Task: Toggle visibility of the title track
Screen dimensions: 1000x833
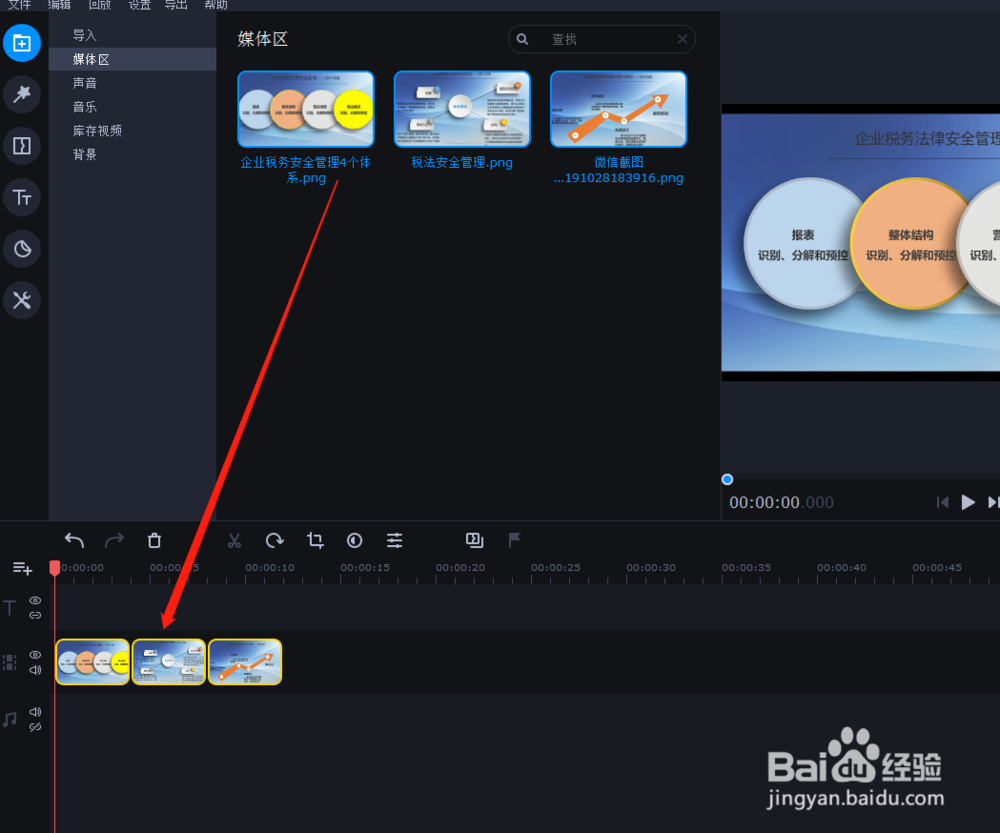Action: pyautogui.click(x=35, y=600)
